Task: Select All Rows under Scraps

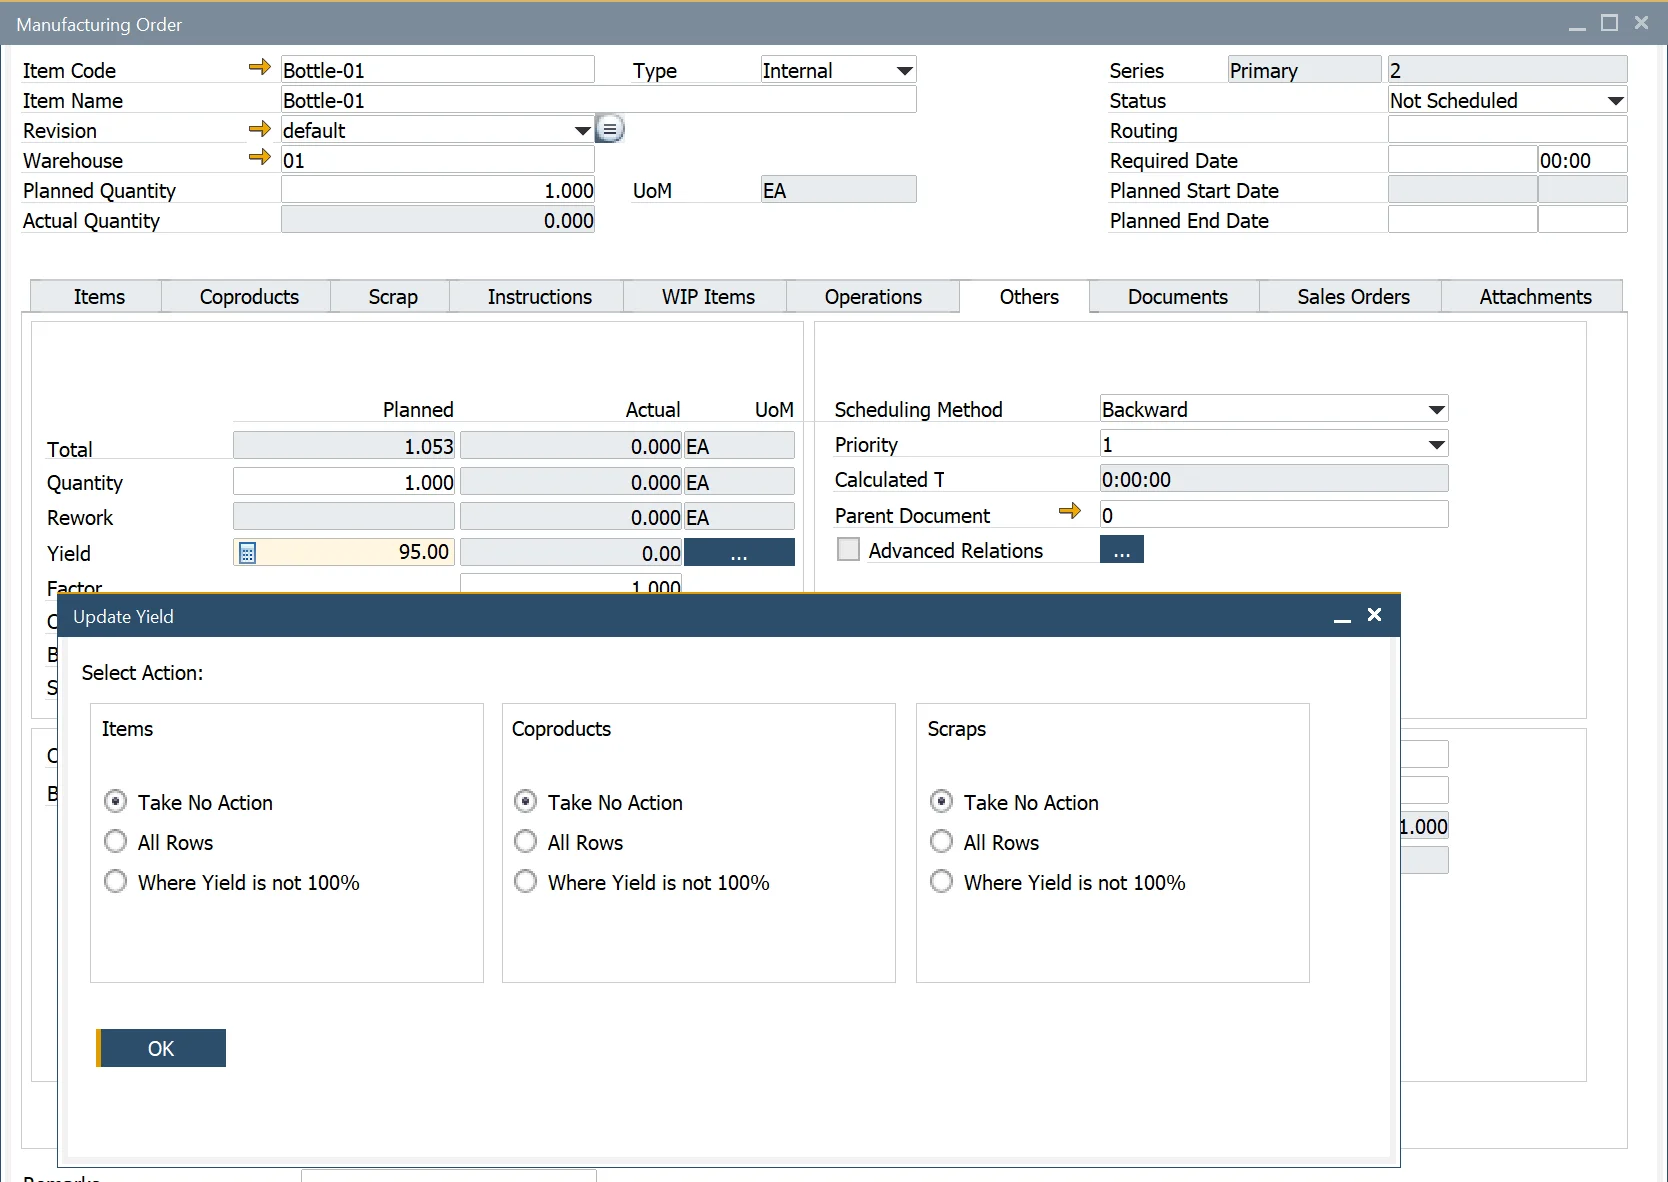Action: click(x=941, y=842)
